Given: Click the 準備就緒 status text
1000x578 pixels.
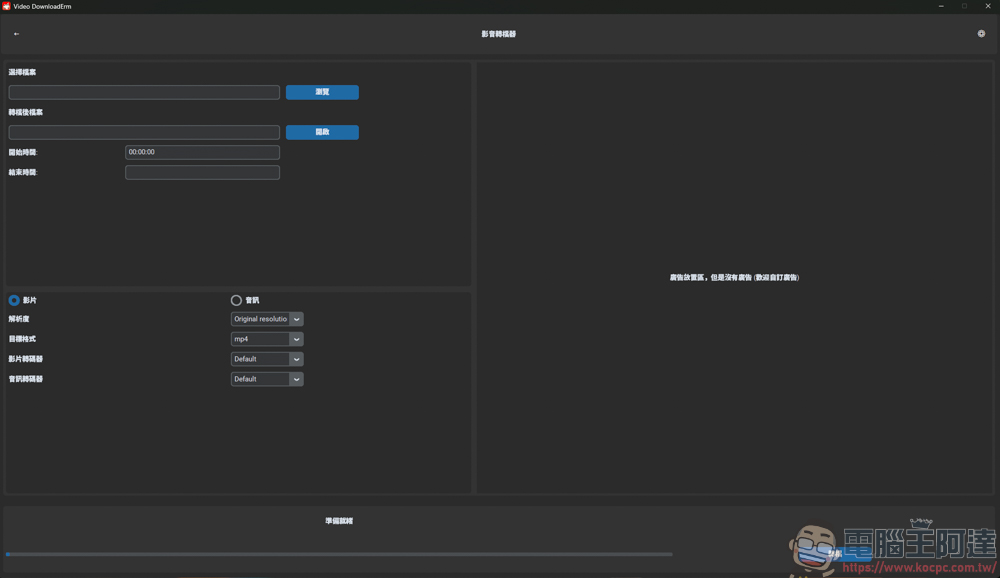Looking at the screenshot, I should (x=339, y=521).
